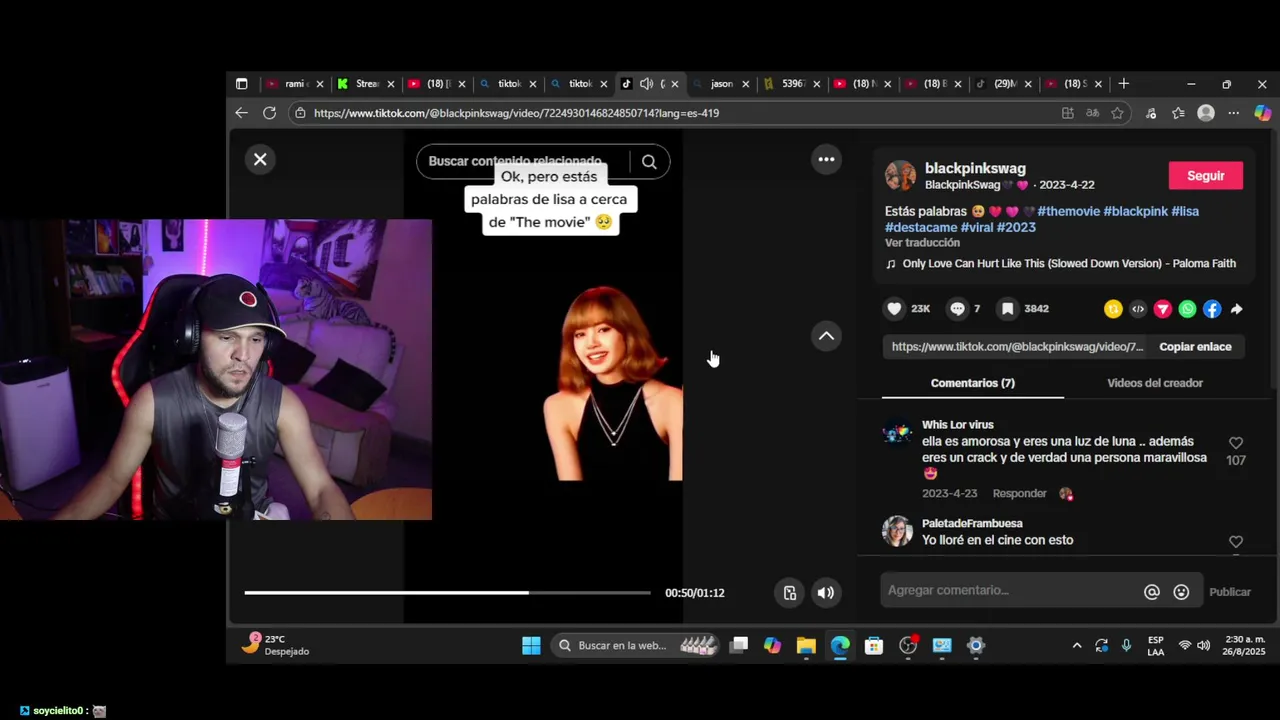Open Edge tab actions menu
The image size is (1280, 720).
[241, 84]
